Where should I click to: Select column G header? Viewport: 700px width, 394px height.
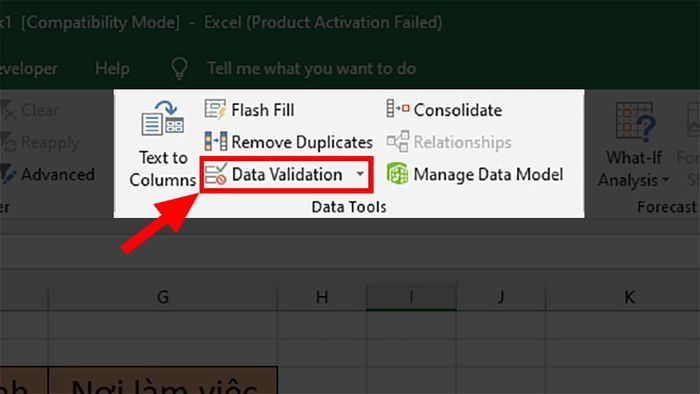click(162, 297)
